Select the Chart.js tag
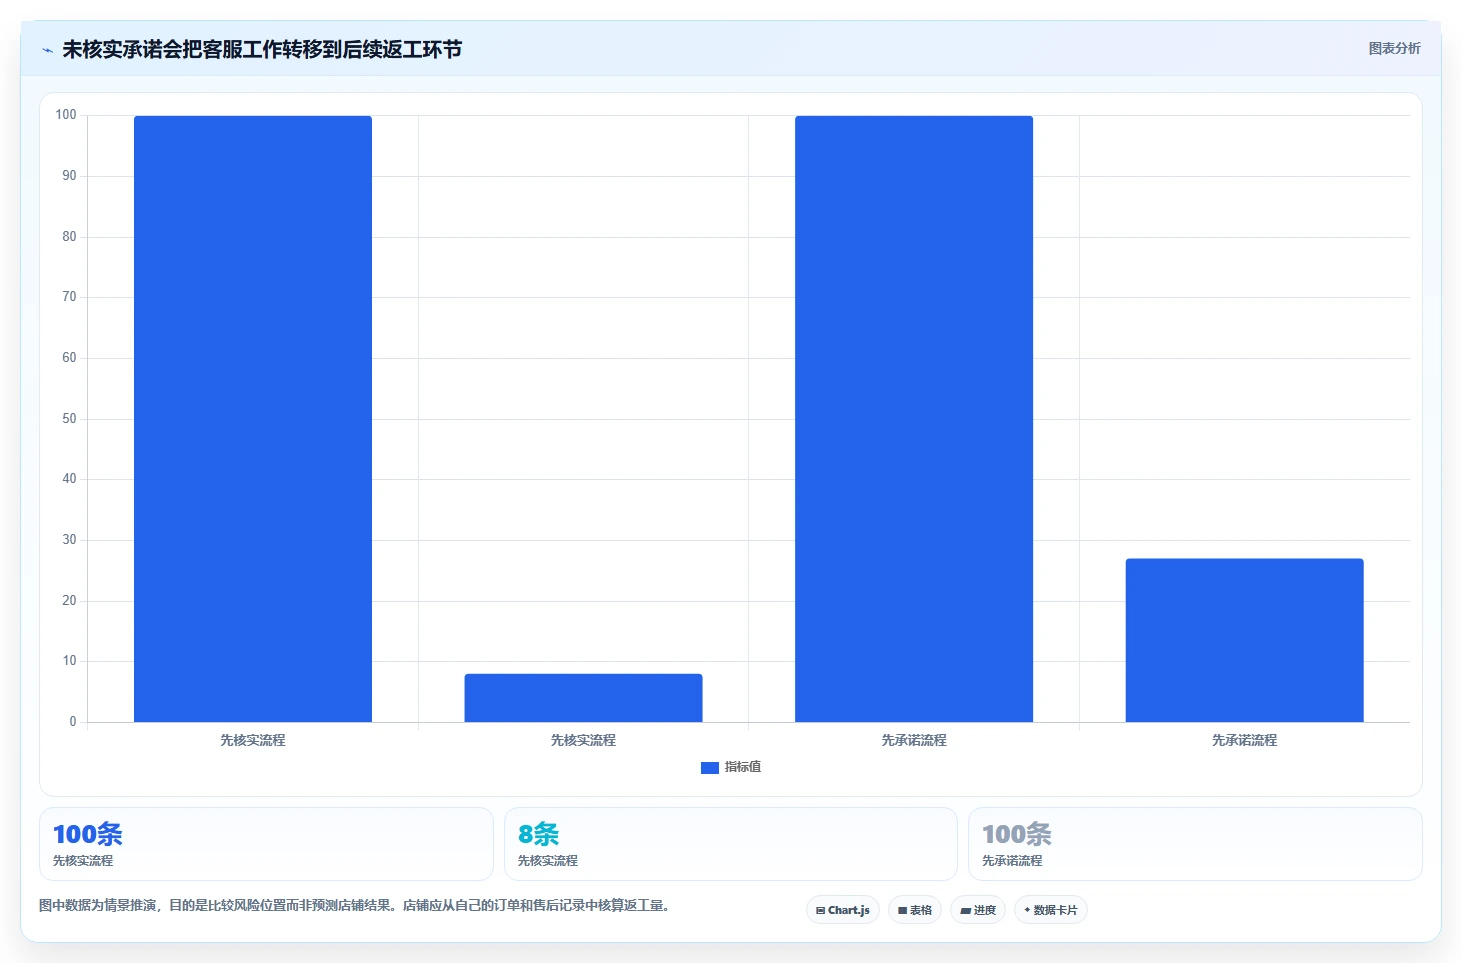 843,910
